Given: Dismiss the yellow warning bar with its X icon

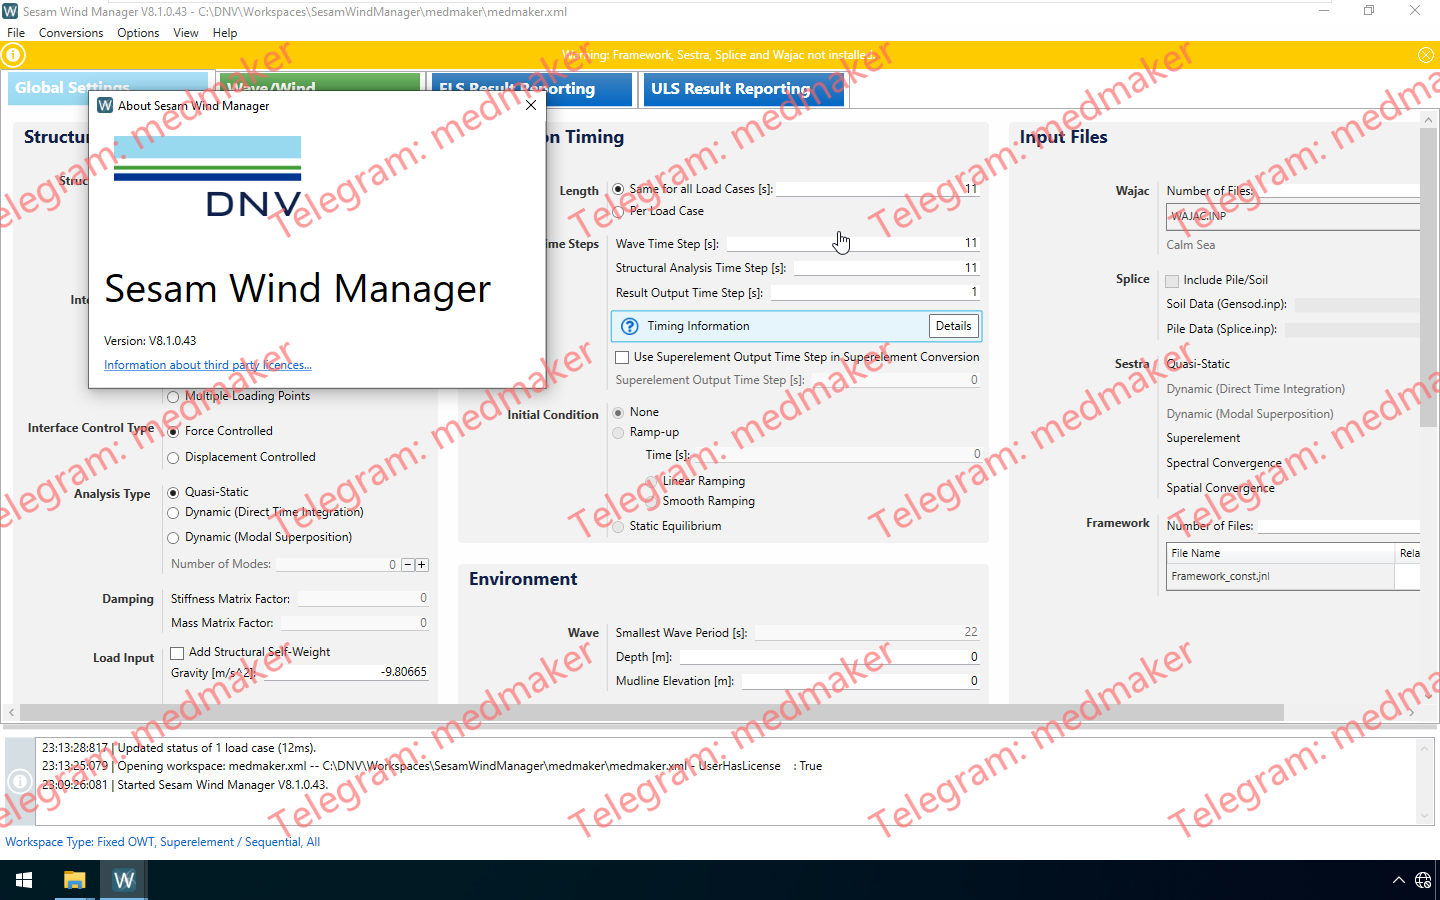Looking at the screenshot, I should (x=1426, y=55).
